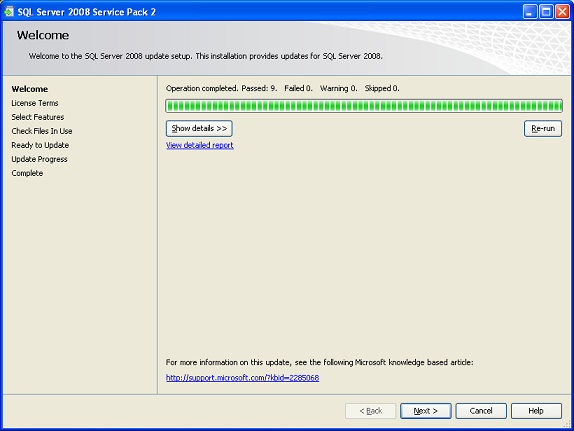Proceed with the Next button
The width and height of the screenshot is (574, 431).
click(x=426, y=411)
